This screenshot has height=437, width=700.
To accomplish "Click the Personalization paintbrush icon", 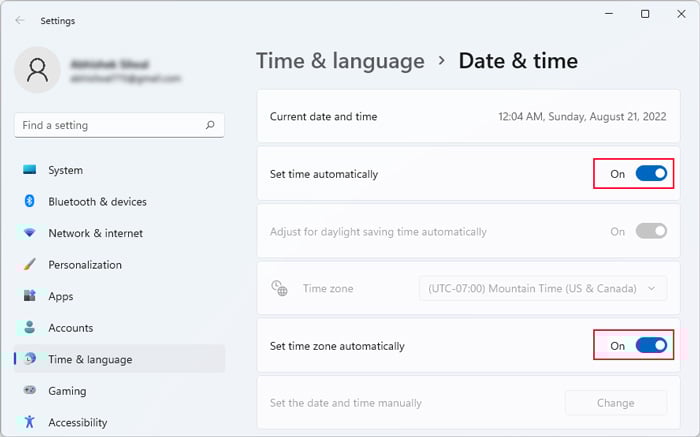I will pyautogui.click(x=29, y=265).
